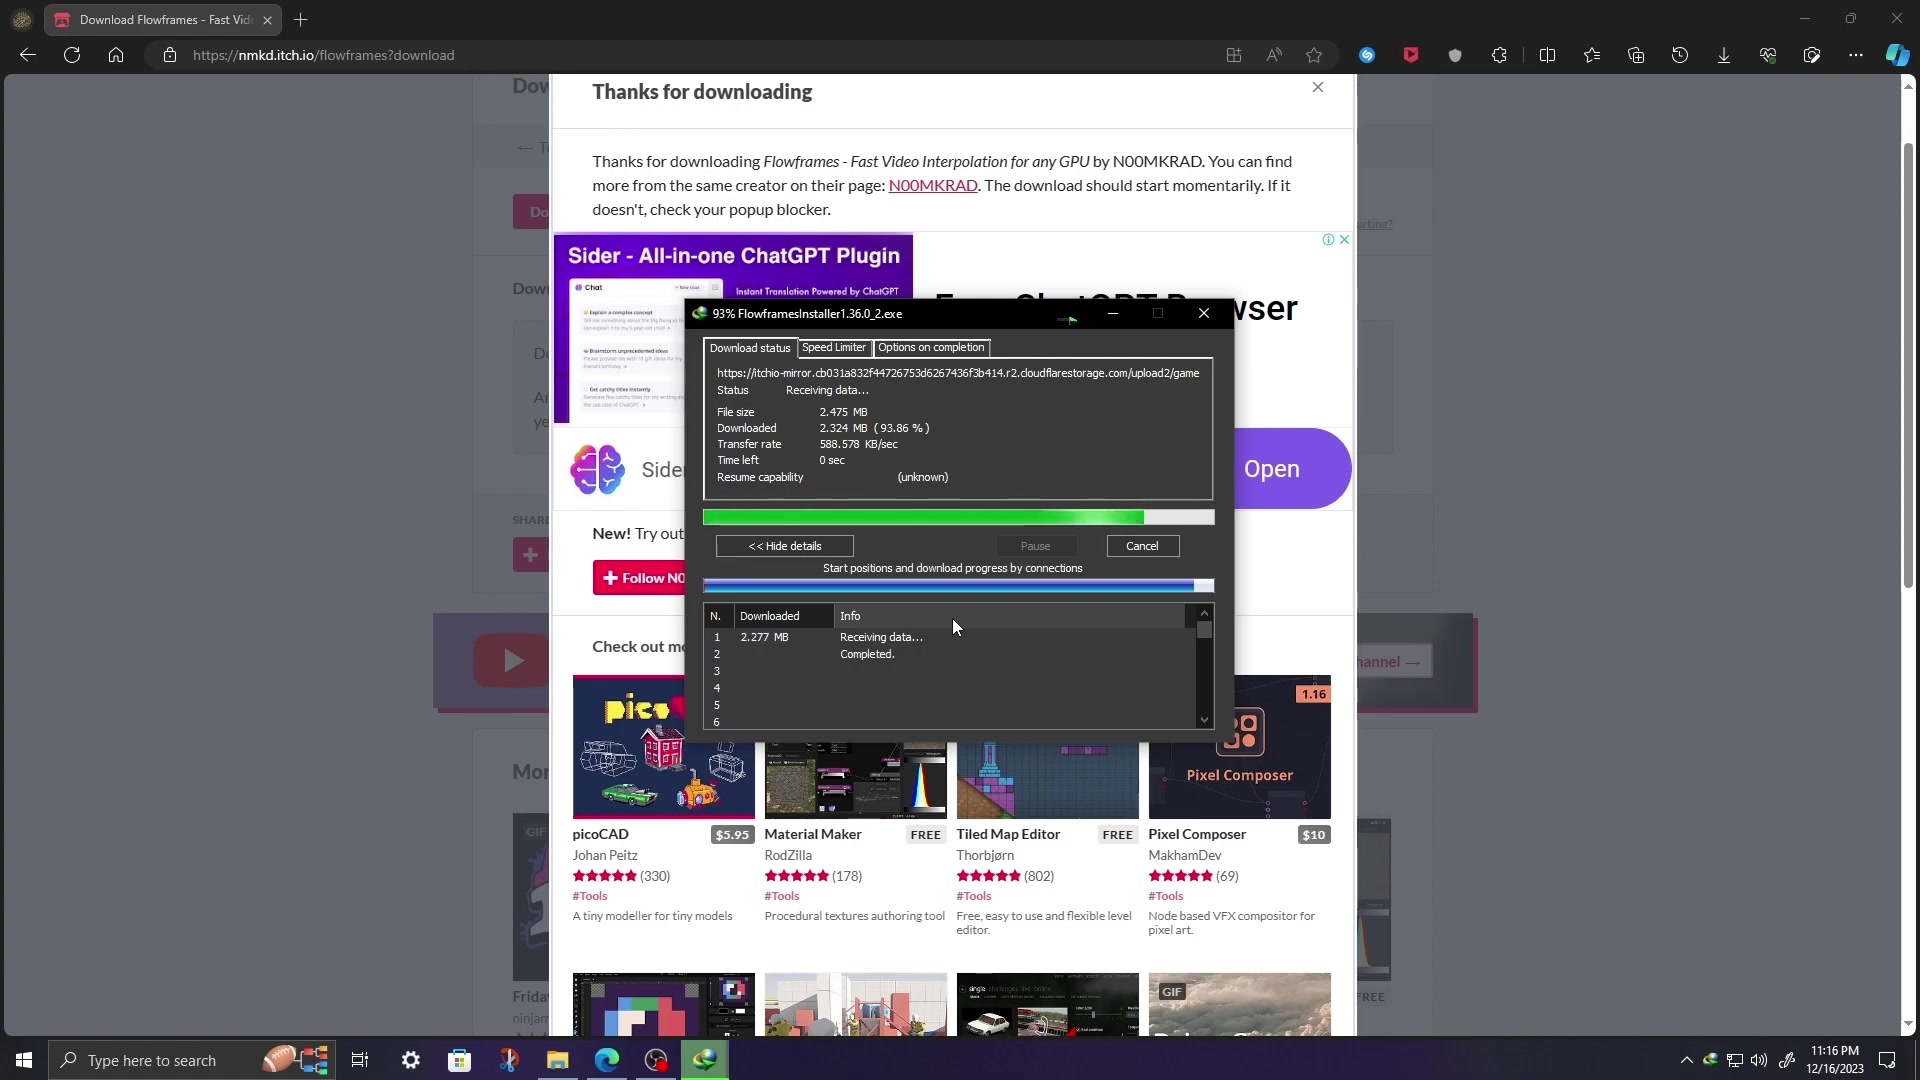Add page to favorites star icon
The width and height of the screenshot is (1920, 1080).
pyautogui.click(x=1314, y=55)
